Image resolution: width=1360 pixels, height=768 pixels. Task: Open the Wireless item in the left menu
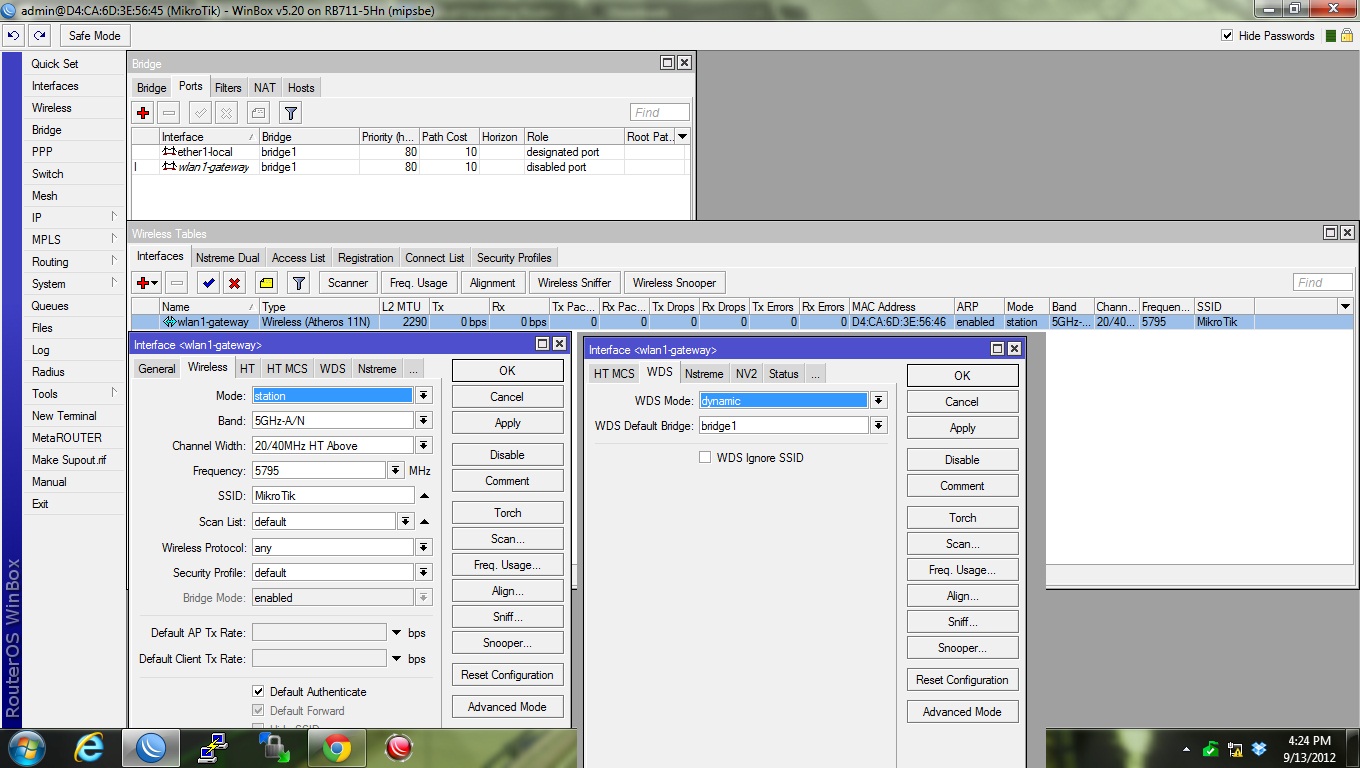coord(52,108)
